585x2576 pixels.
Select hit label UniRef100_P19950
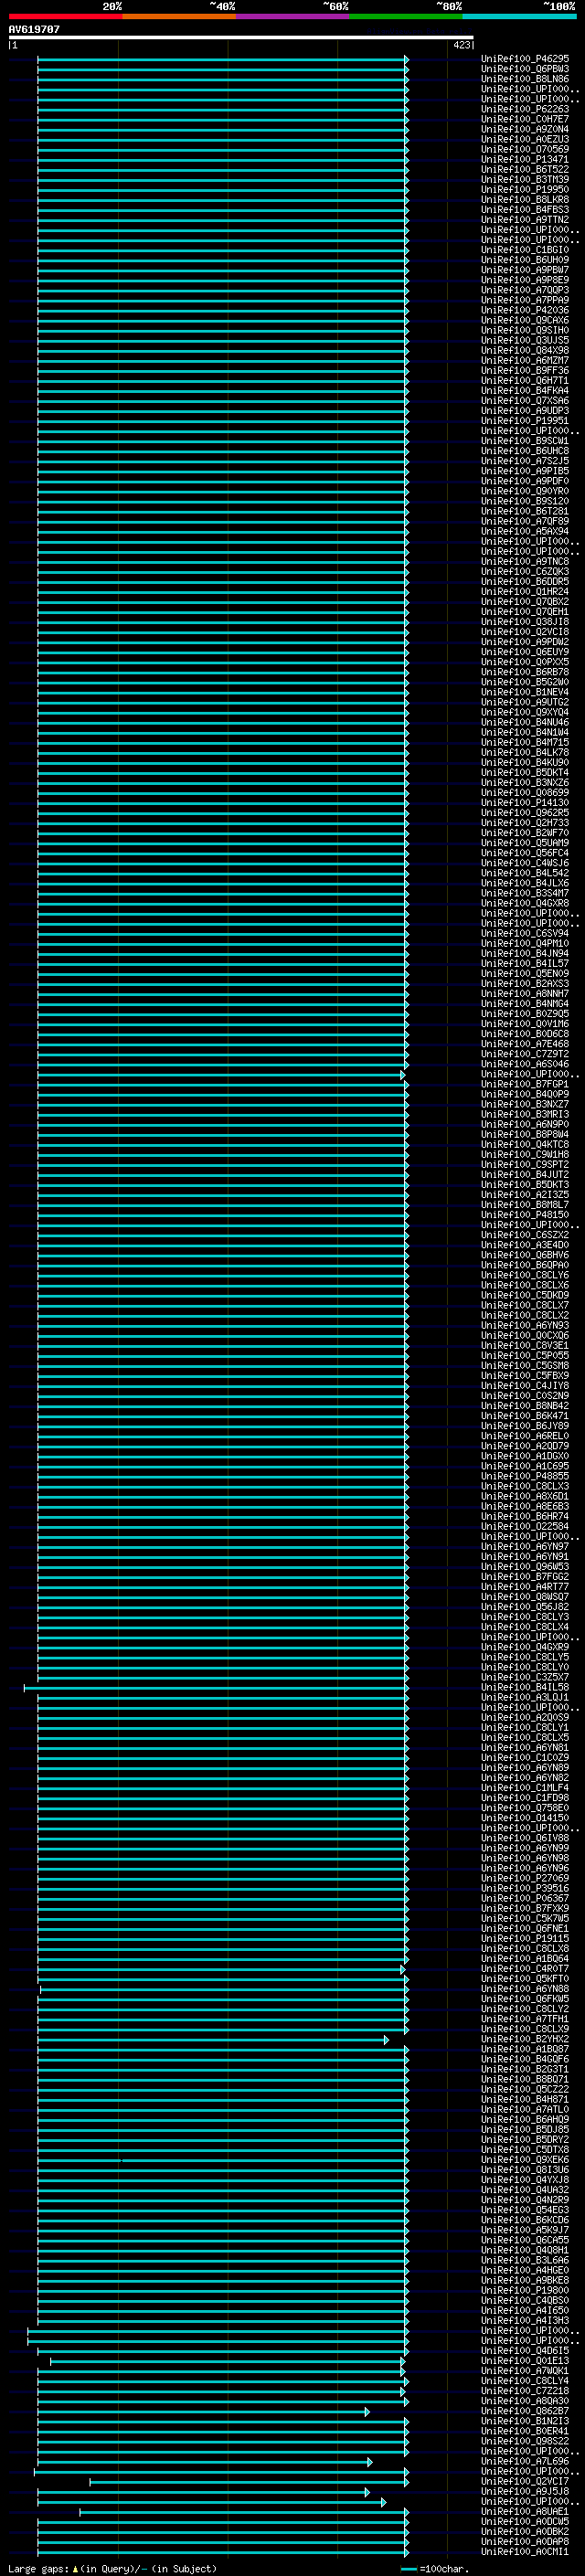525,189
